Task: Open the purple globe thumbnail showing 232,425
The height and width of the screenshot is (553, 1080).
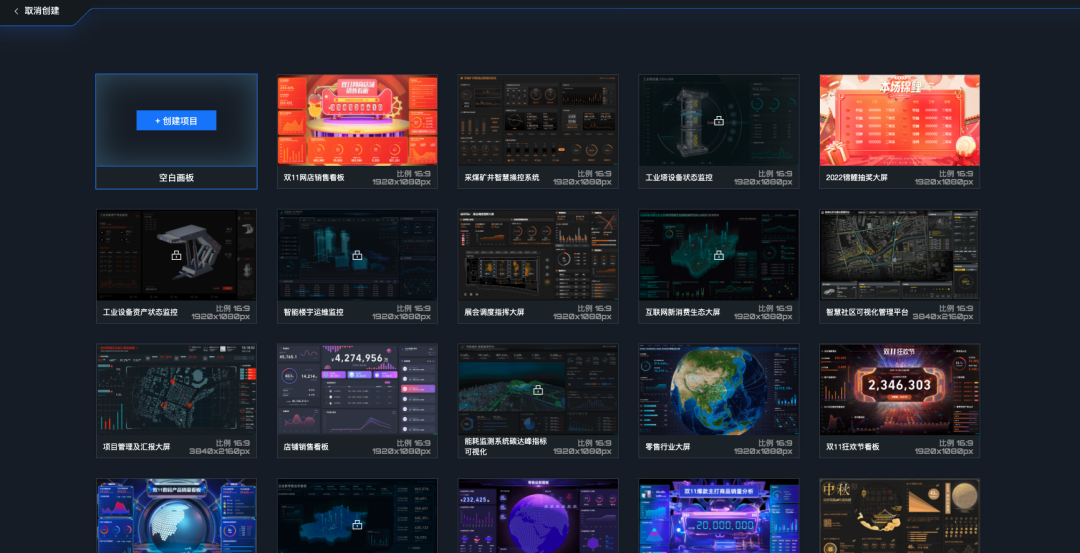Action: tap(538, 516)
